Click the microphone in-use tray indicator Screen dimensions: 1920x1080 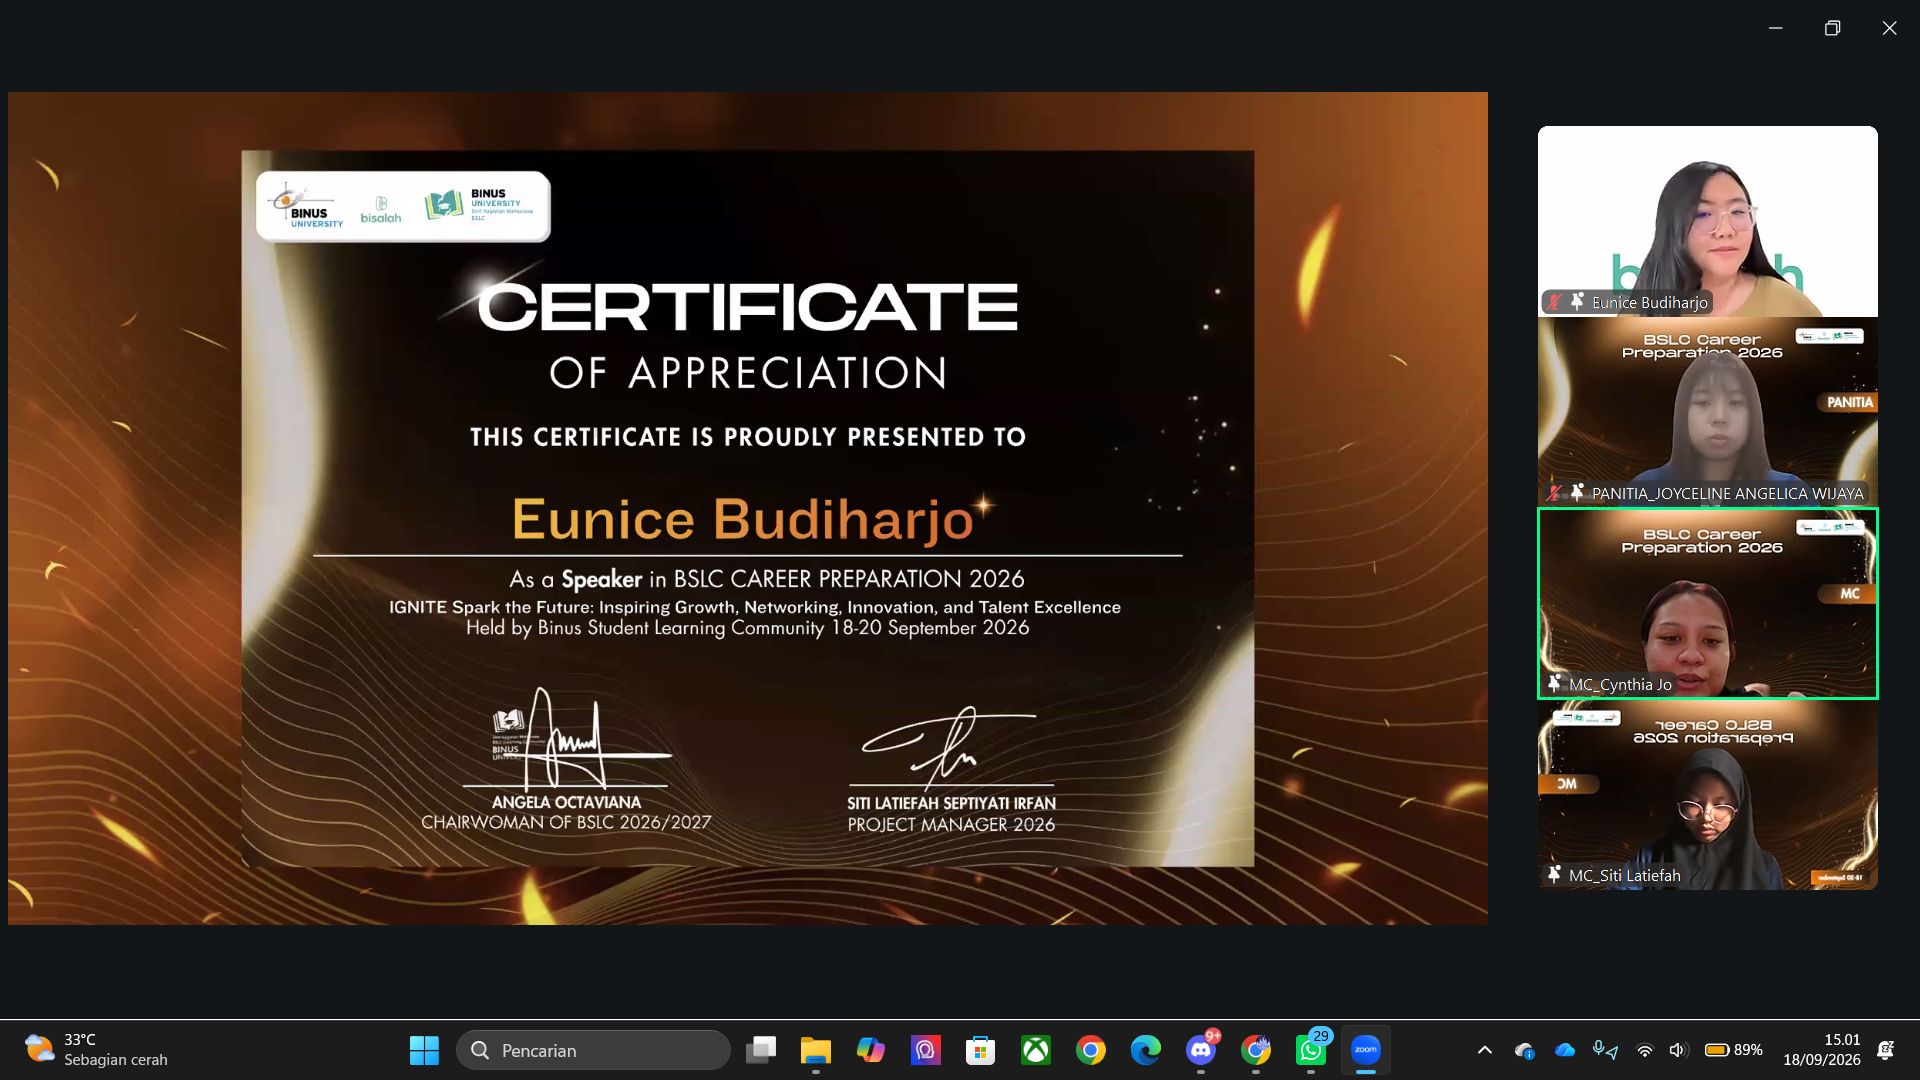click(1605, 1050)
